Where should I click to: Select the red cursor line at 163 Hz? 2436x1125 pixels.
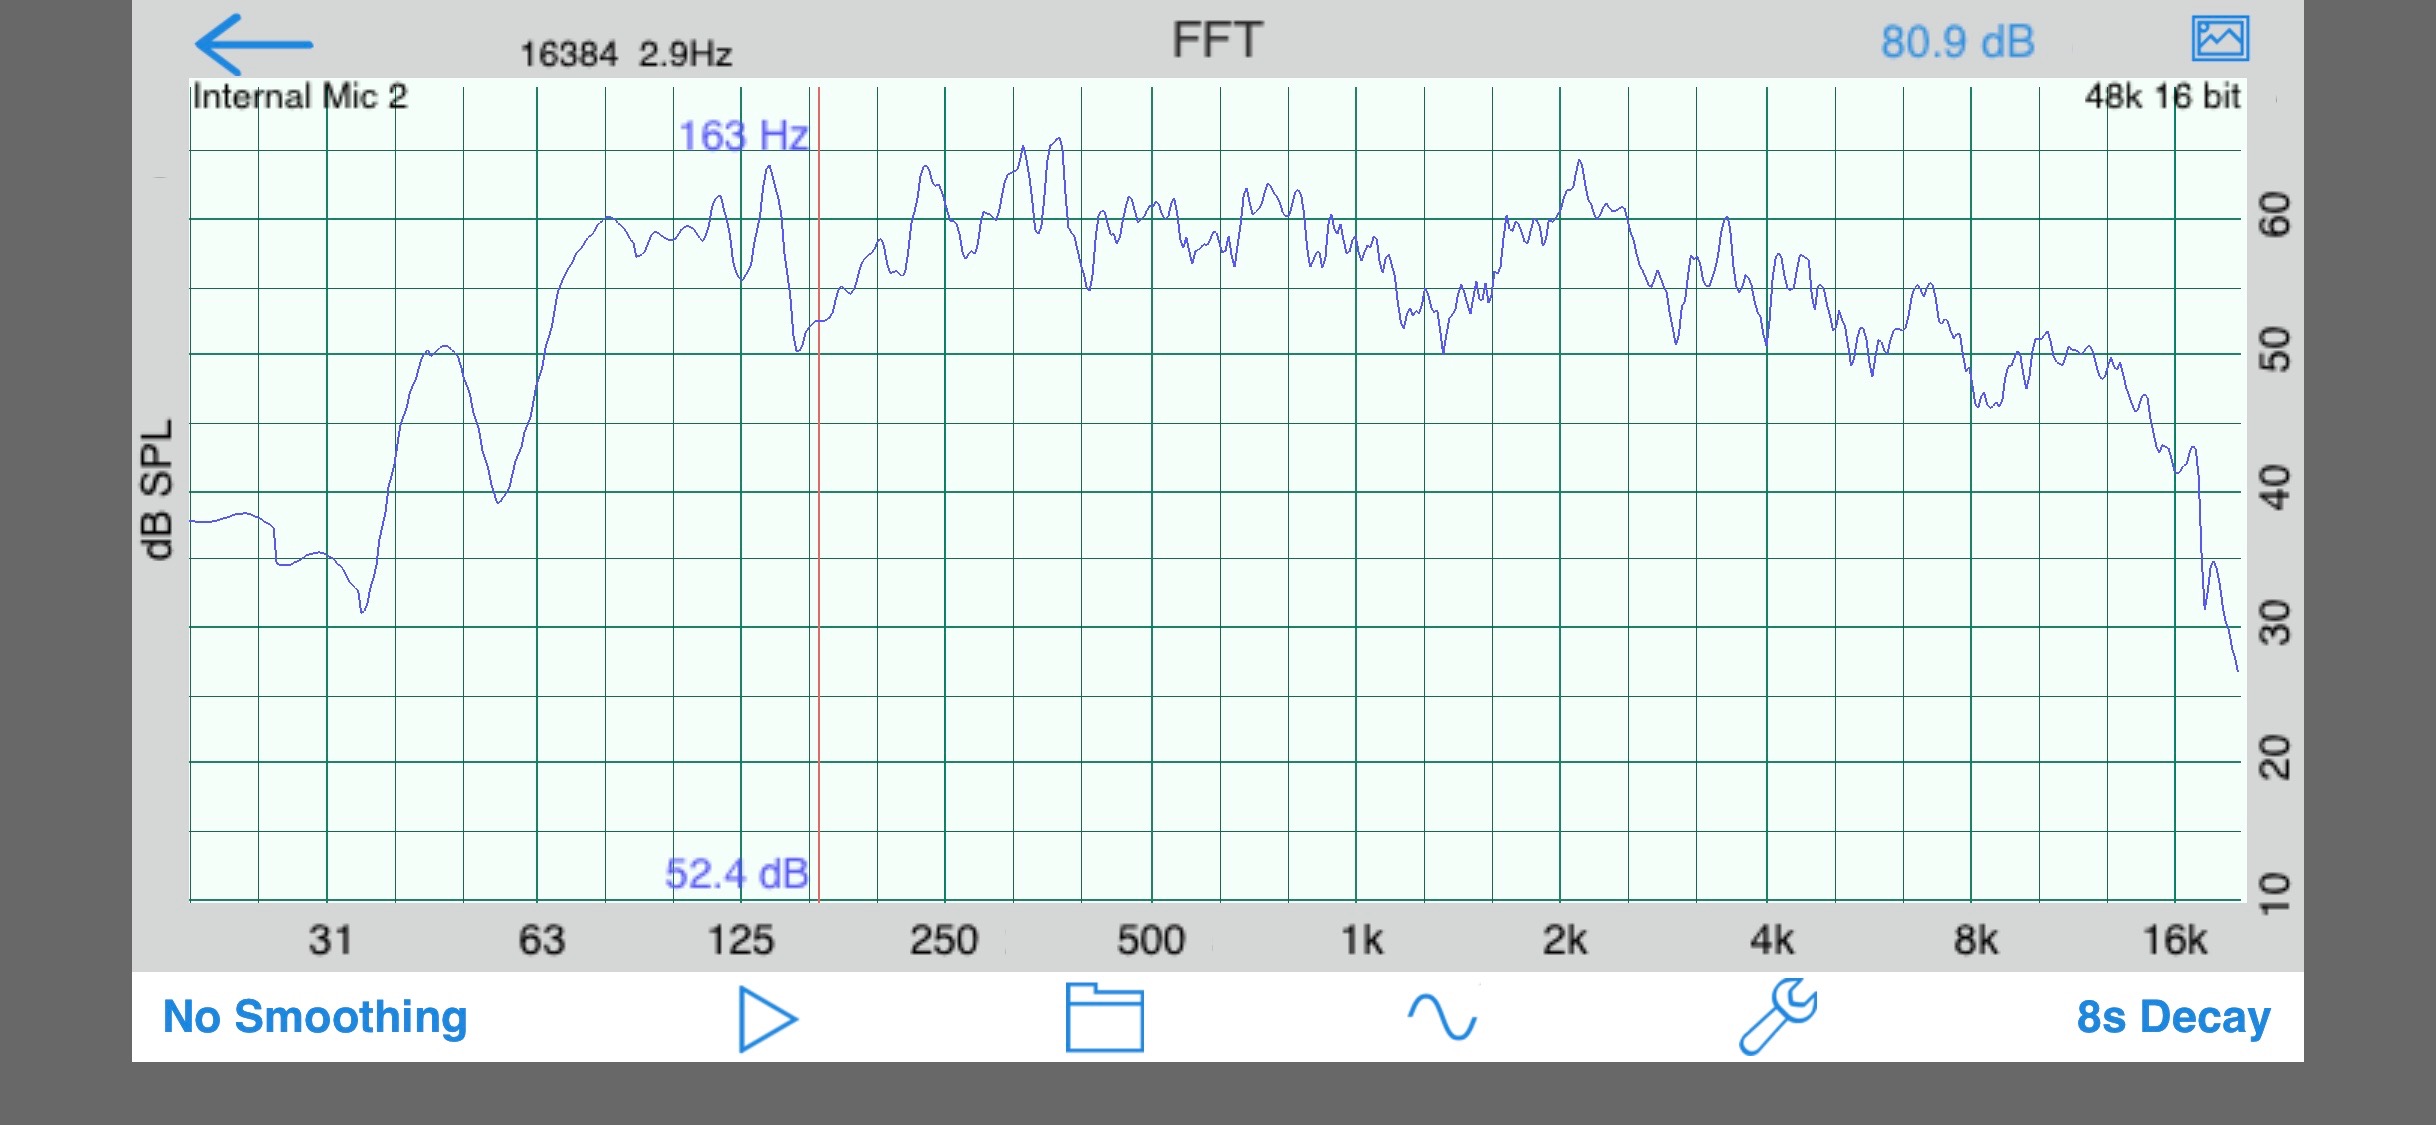tap(819, 494)
